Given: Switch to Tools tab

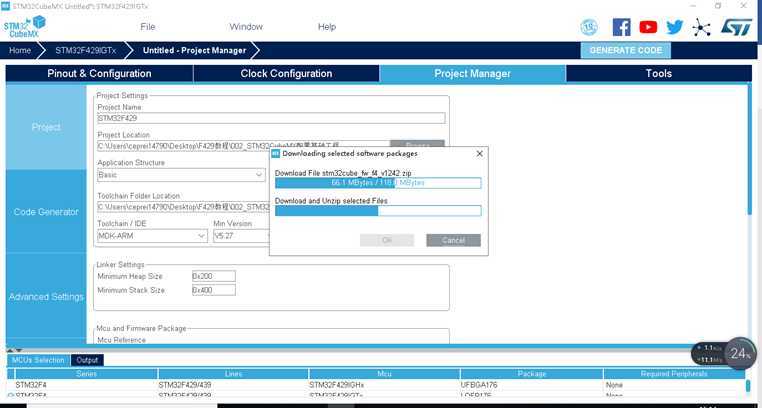Looking at the screenshot, I should click(x=658, y=74).
